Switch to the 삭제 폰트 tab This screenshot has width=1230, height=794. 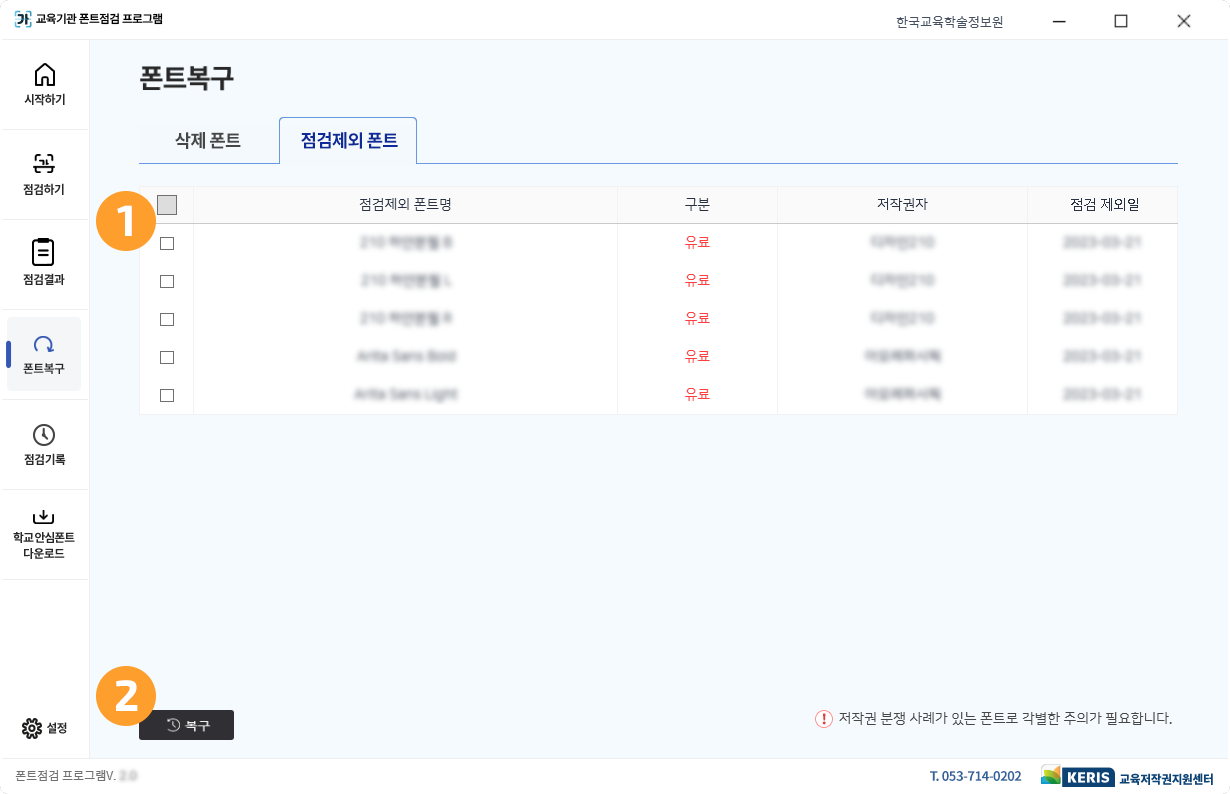208,141
